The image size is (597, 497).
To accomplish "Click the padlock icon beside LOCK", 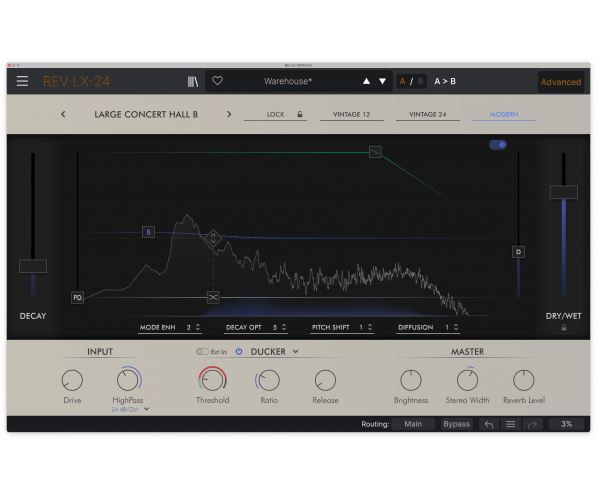I will click(x=300, y=114).
